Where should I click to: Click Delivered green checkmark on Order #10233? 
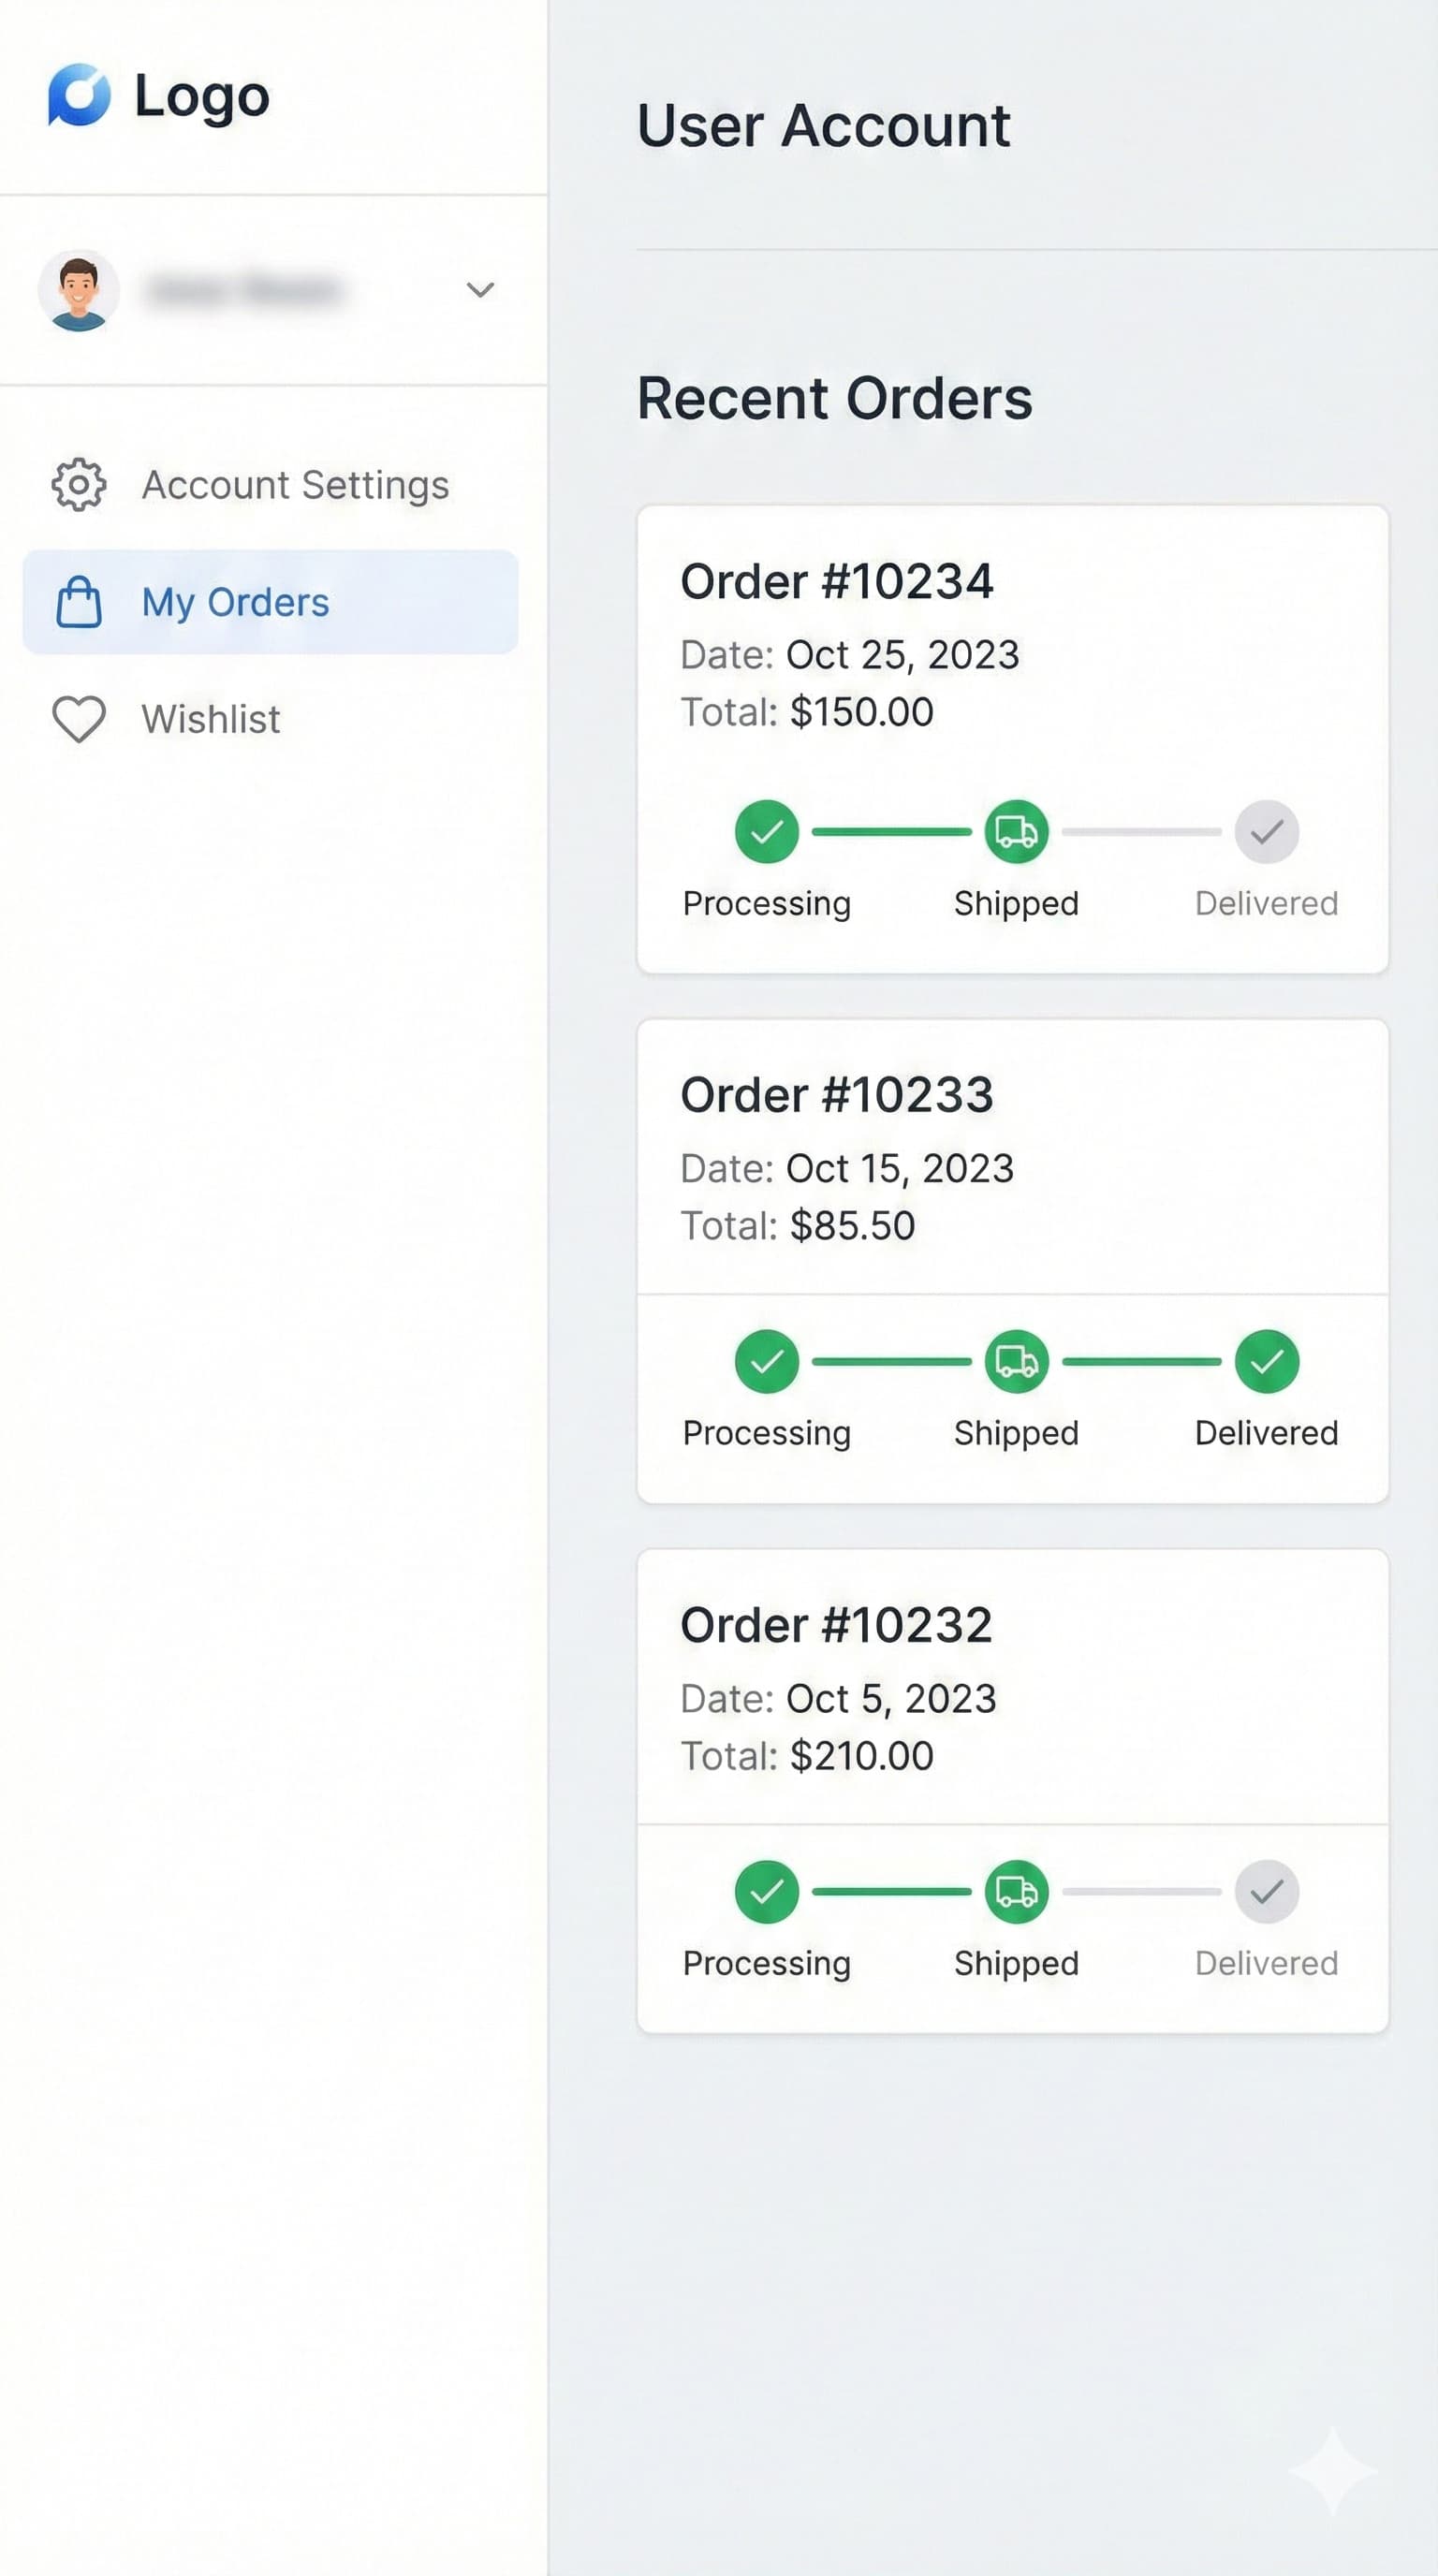1267,1362
